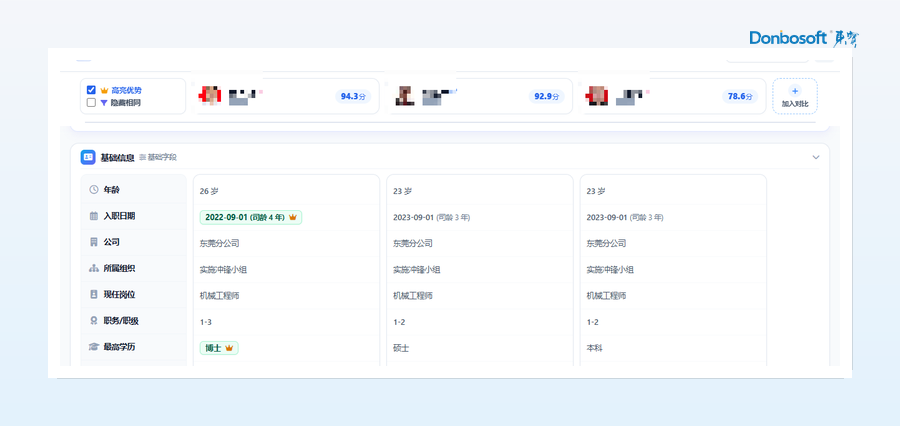This screenshot has height=426, width=900.
Task: Click the 职务/职级 row label
Action: (121, 321)
